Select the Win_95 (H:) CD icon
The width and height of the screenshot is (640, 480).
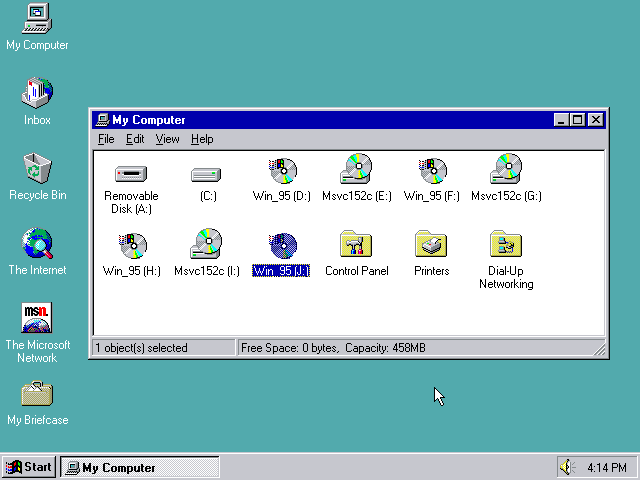[x=132, y=246]
